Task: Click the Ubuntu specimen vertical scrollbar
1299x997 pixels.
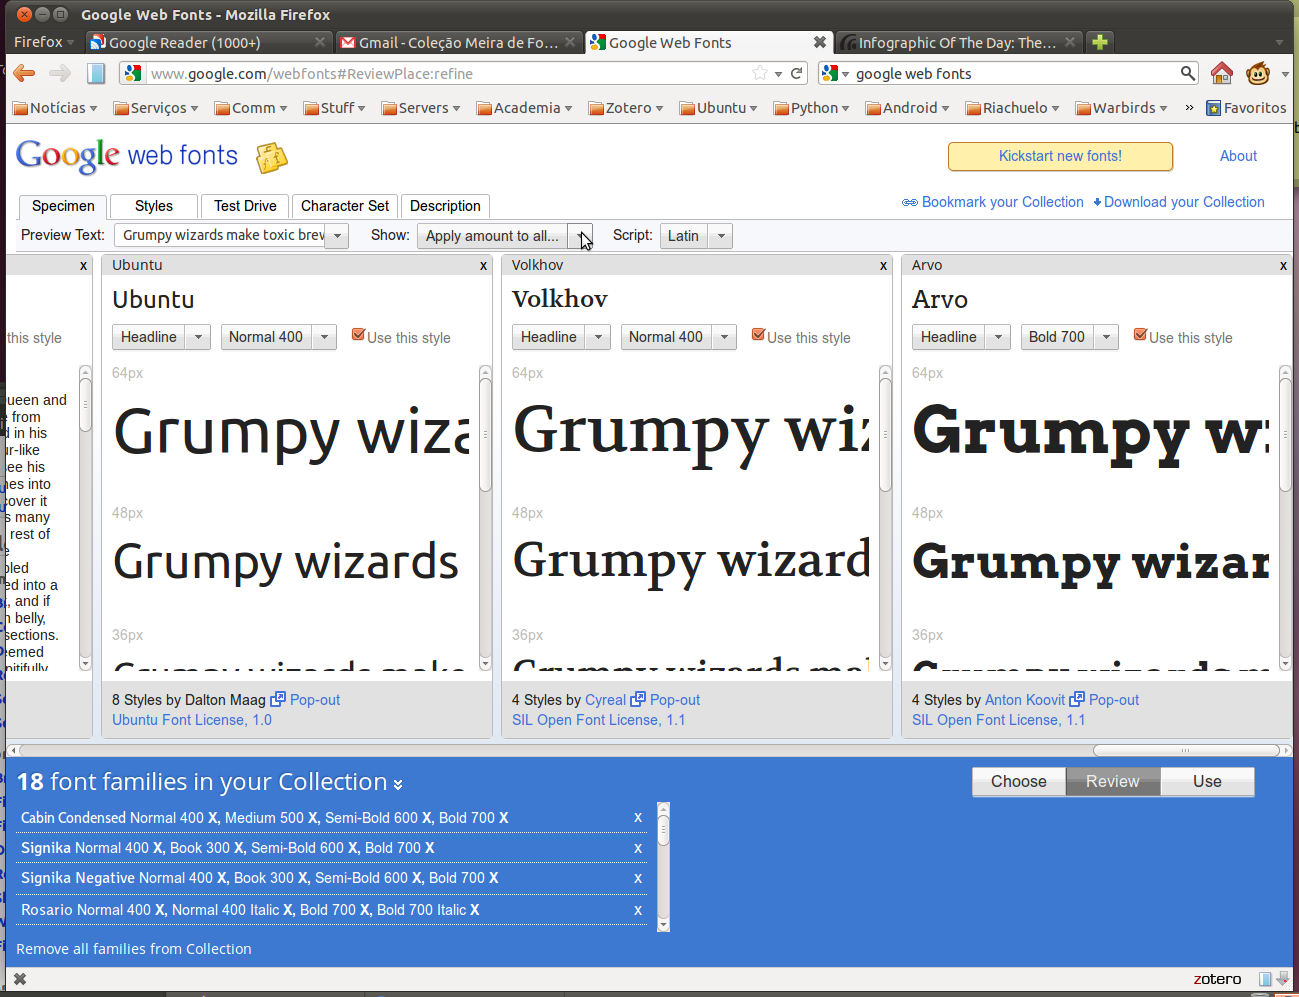Action: 485,518
